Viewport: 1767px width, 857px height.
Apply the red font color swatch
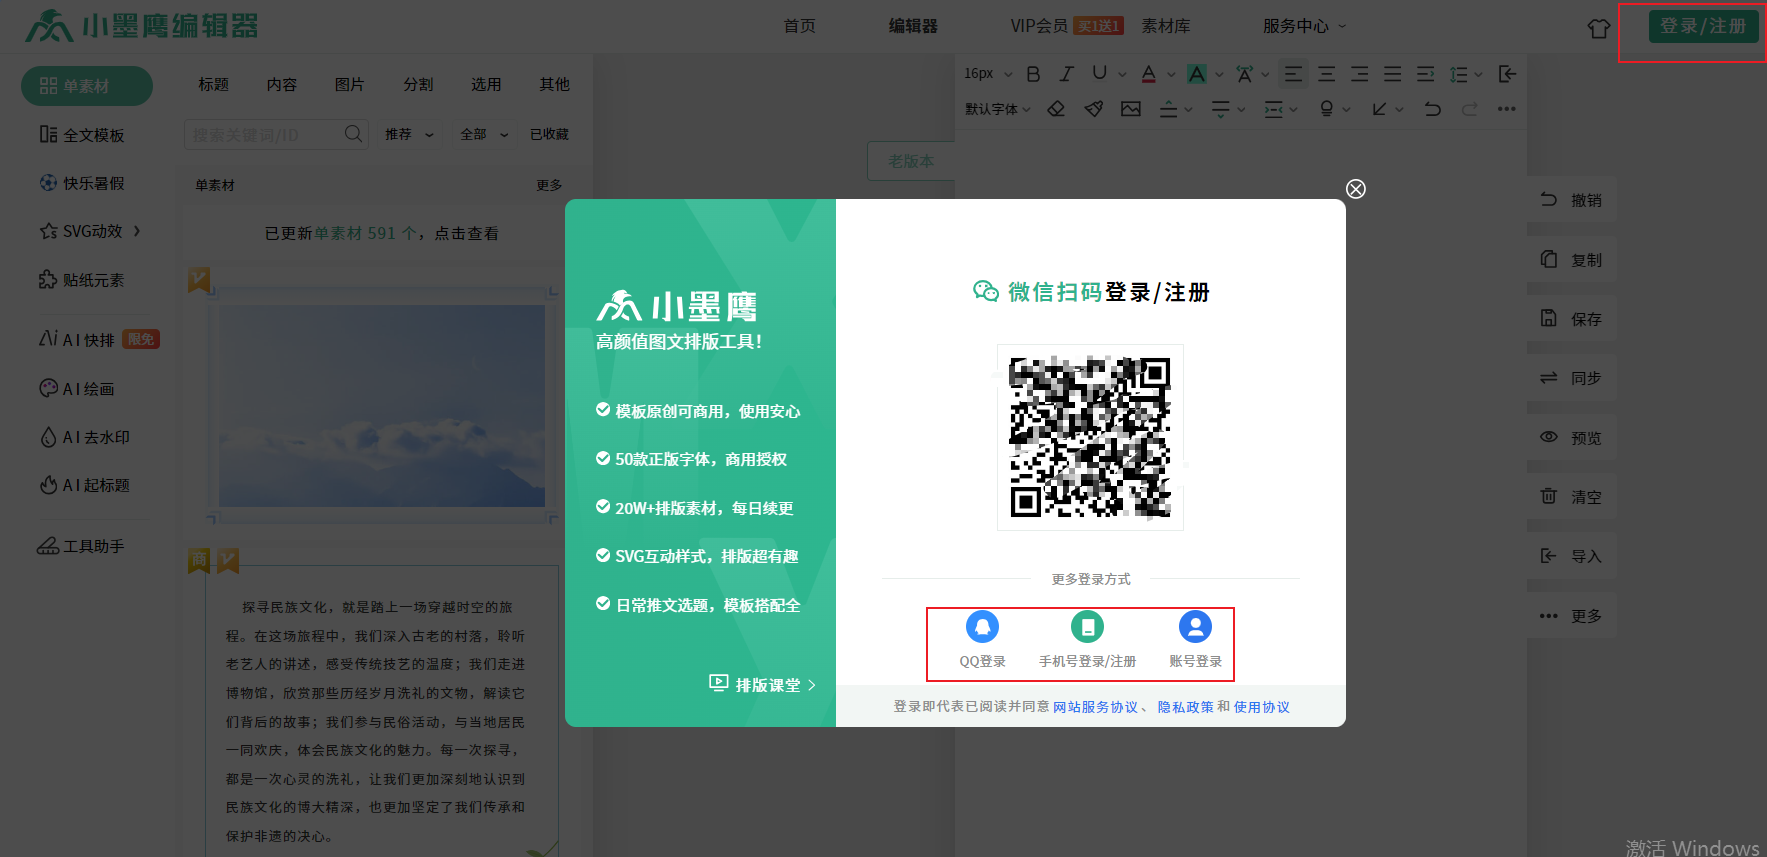1148,74
